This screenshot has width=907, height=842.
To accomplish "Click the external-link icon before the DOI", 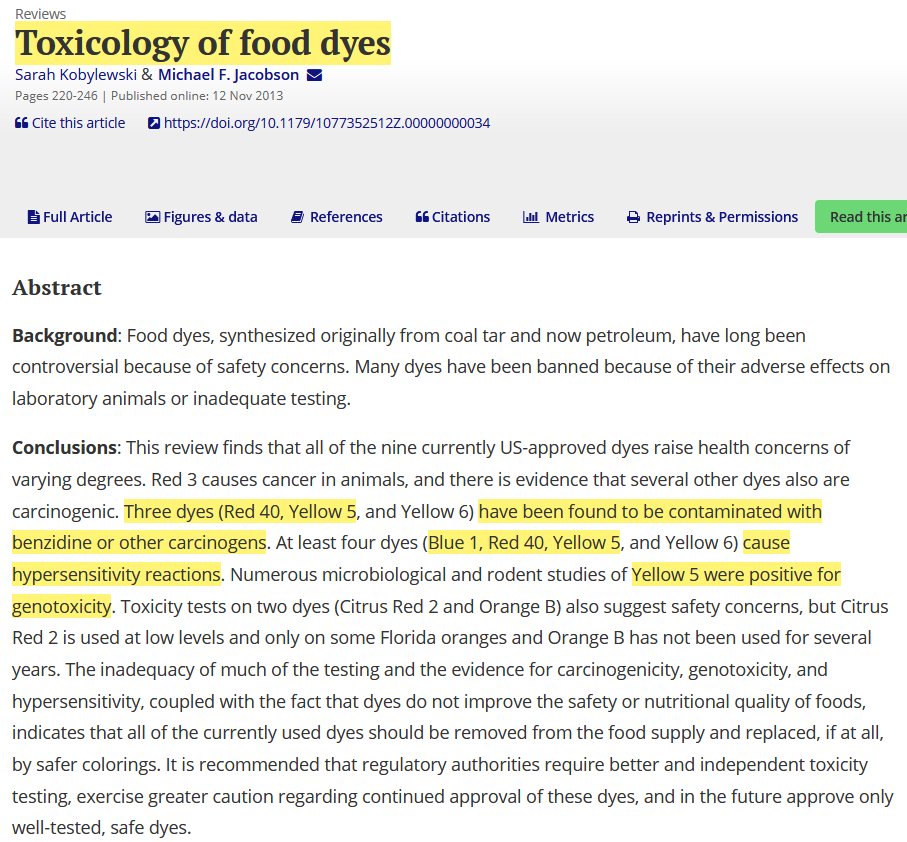I will pyautogui.click(x=154, y=123).
